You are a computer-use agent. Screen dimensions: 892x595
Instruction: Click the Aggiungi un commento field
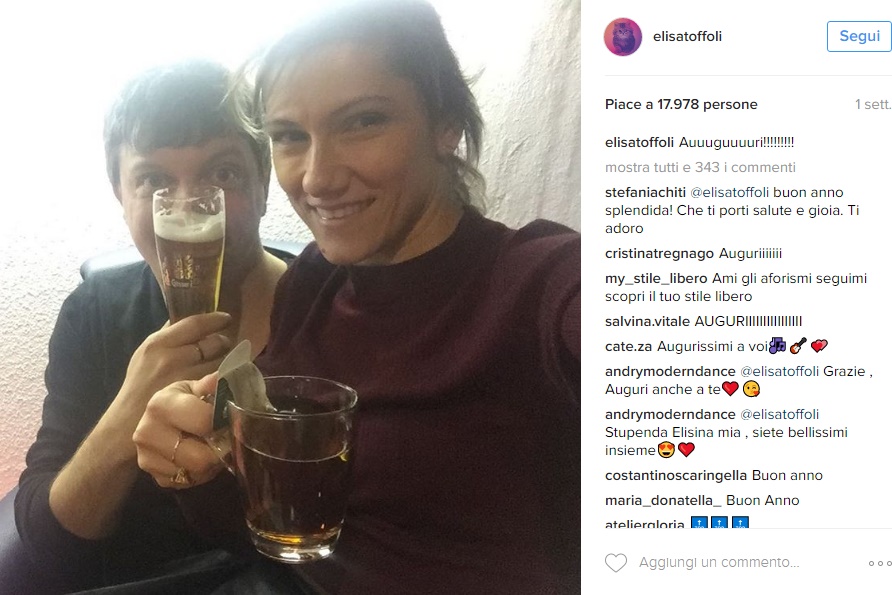coord(719,563)
